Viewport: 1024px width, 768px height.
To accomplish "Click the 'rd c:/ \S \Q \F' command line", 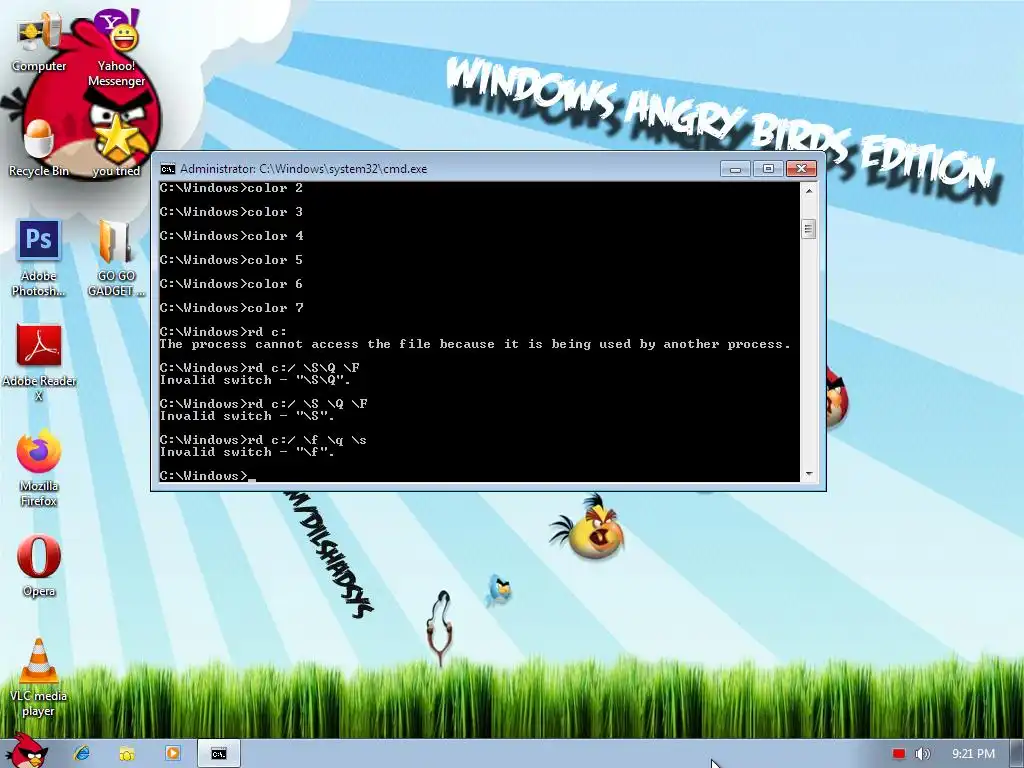I will 264,404.
